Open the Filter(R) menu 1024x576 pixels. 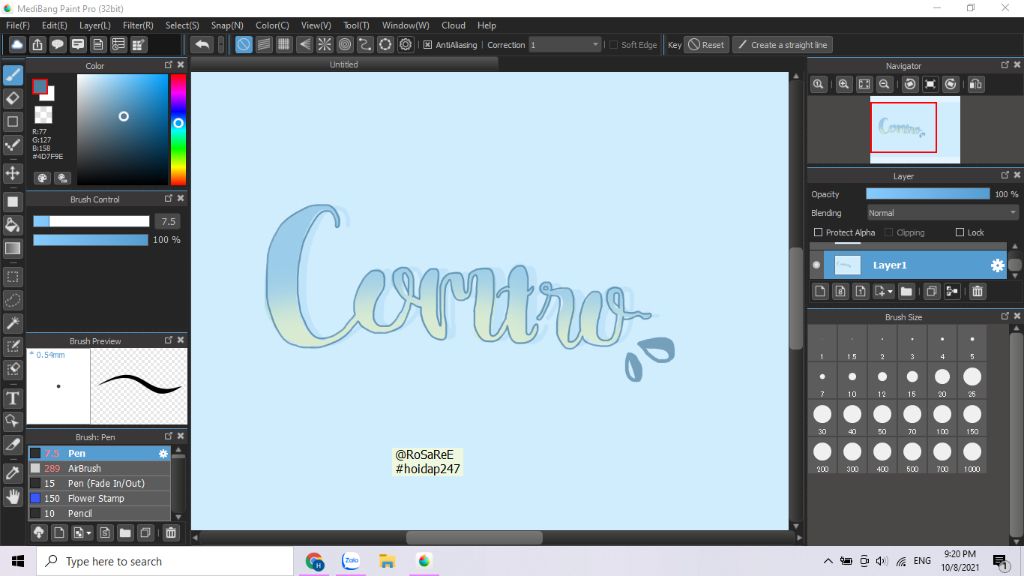tap(138, 25)
